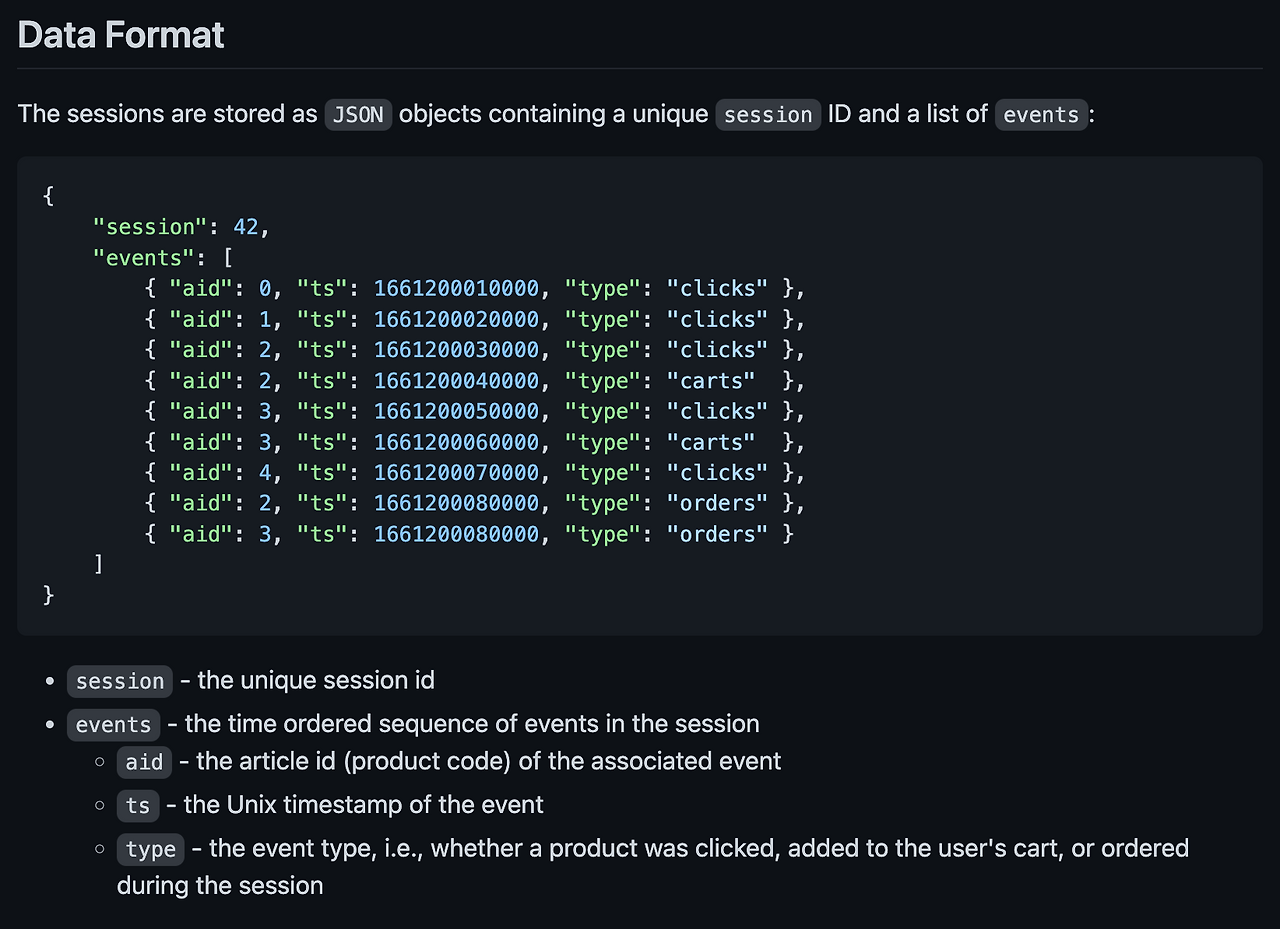Click the events code tag in intro sentence
This screenshot has width=1280, height=929.
[1041, 115]
